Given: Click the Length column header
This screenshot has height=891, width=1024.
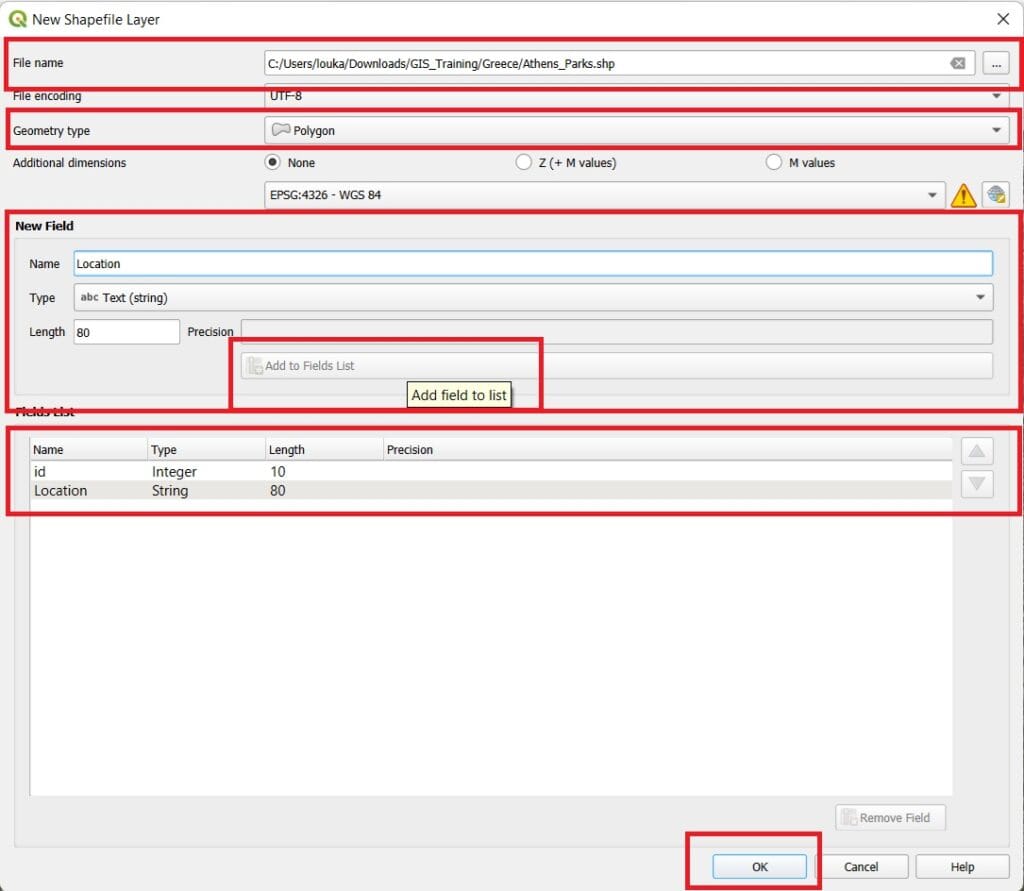Looking at the screenshot, I should 325,449.
